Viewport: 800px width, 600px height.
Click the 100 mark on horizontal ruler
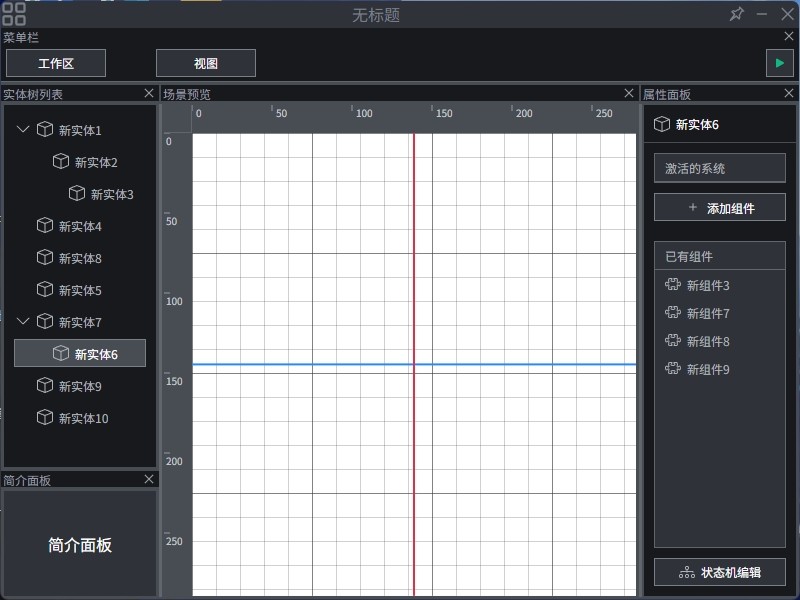[364, 113]
